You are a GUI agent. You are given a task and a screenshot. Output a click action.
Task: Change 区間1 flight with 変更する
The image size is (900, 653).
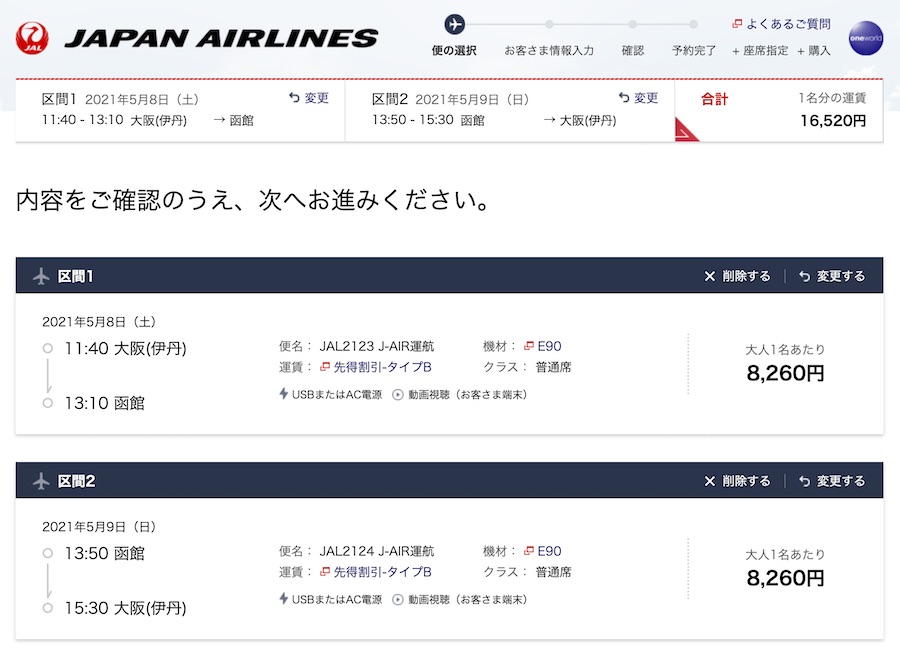click(x=832, y=276)
